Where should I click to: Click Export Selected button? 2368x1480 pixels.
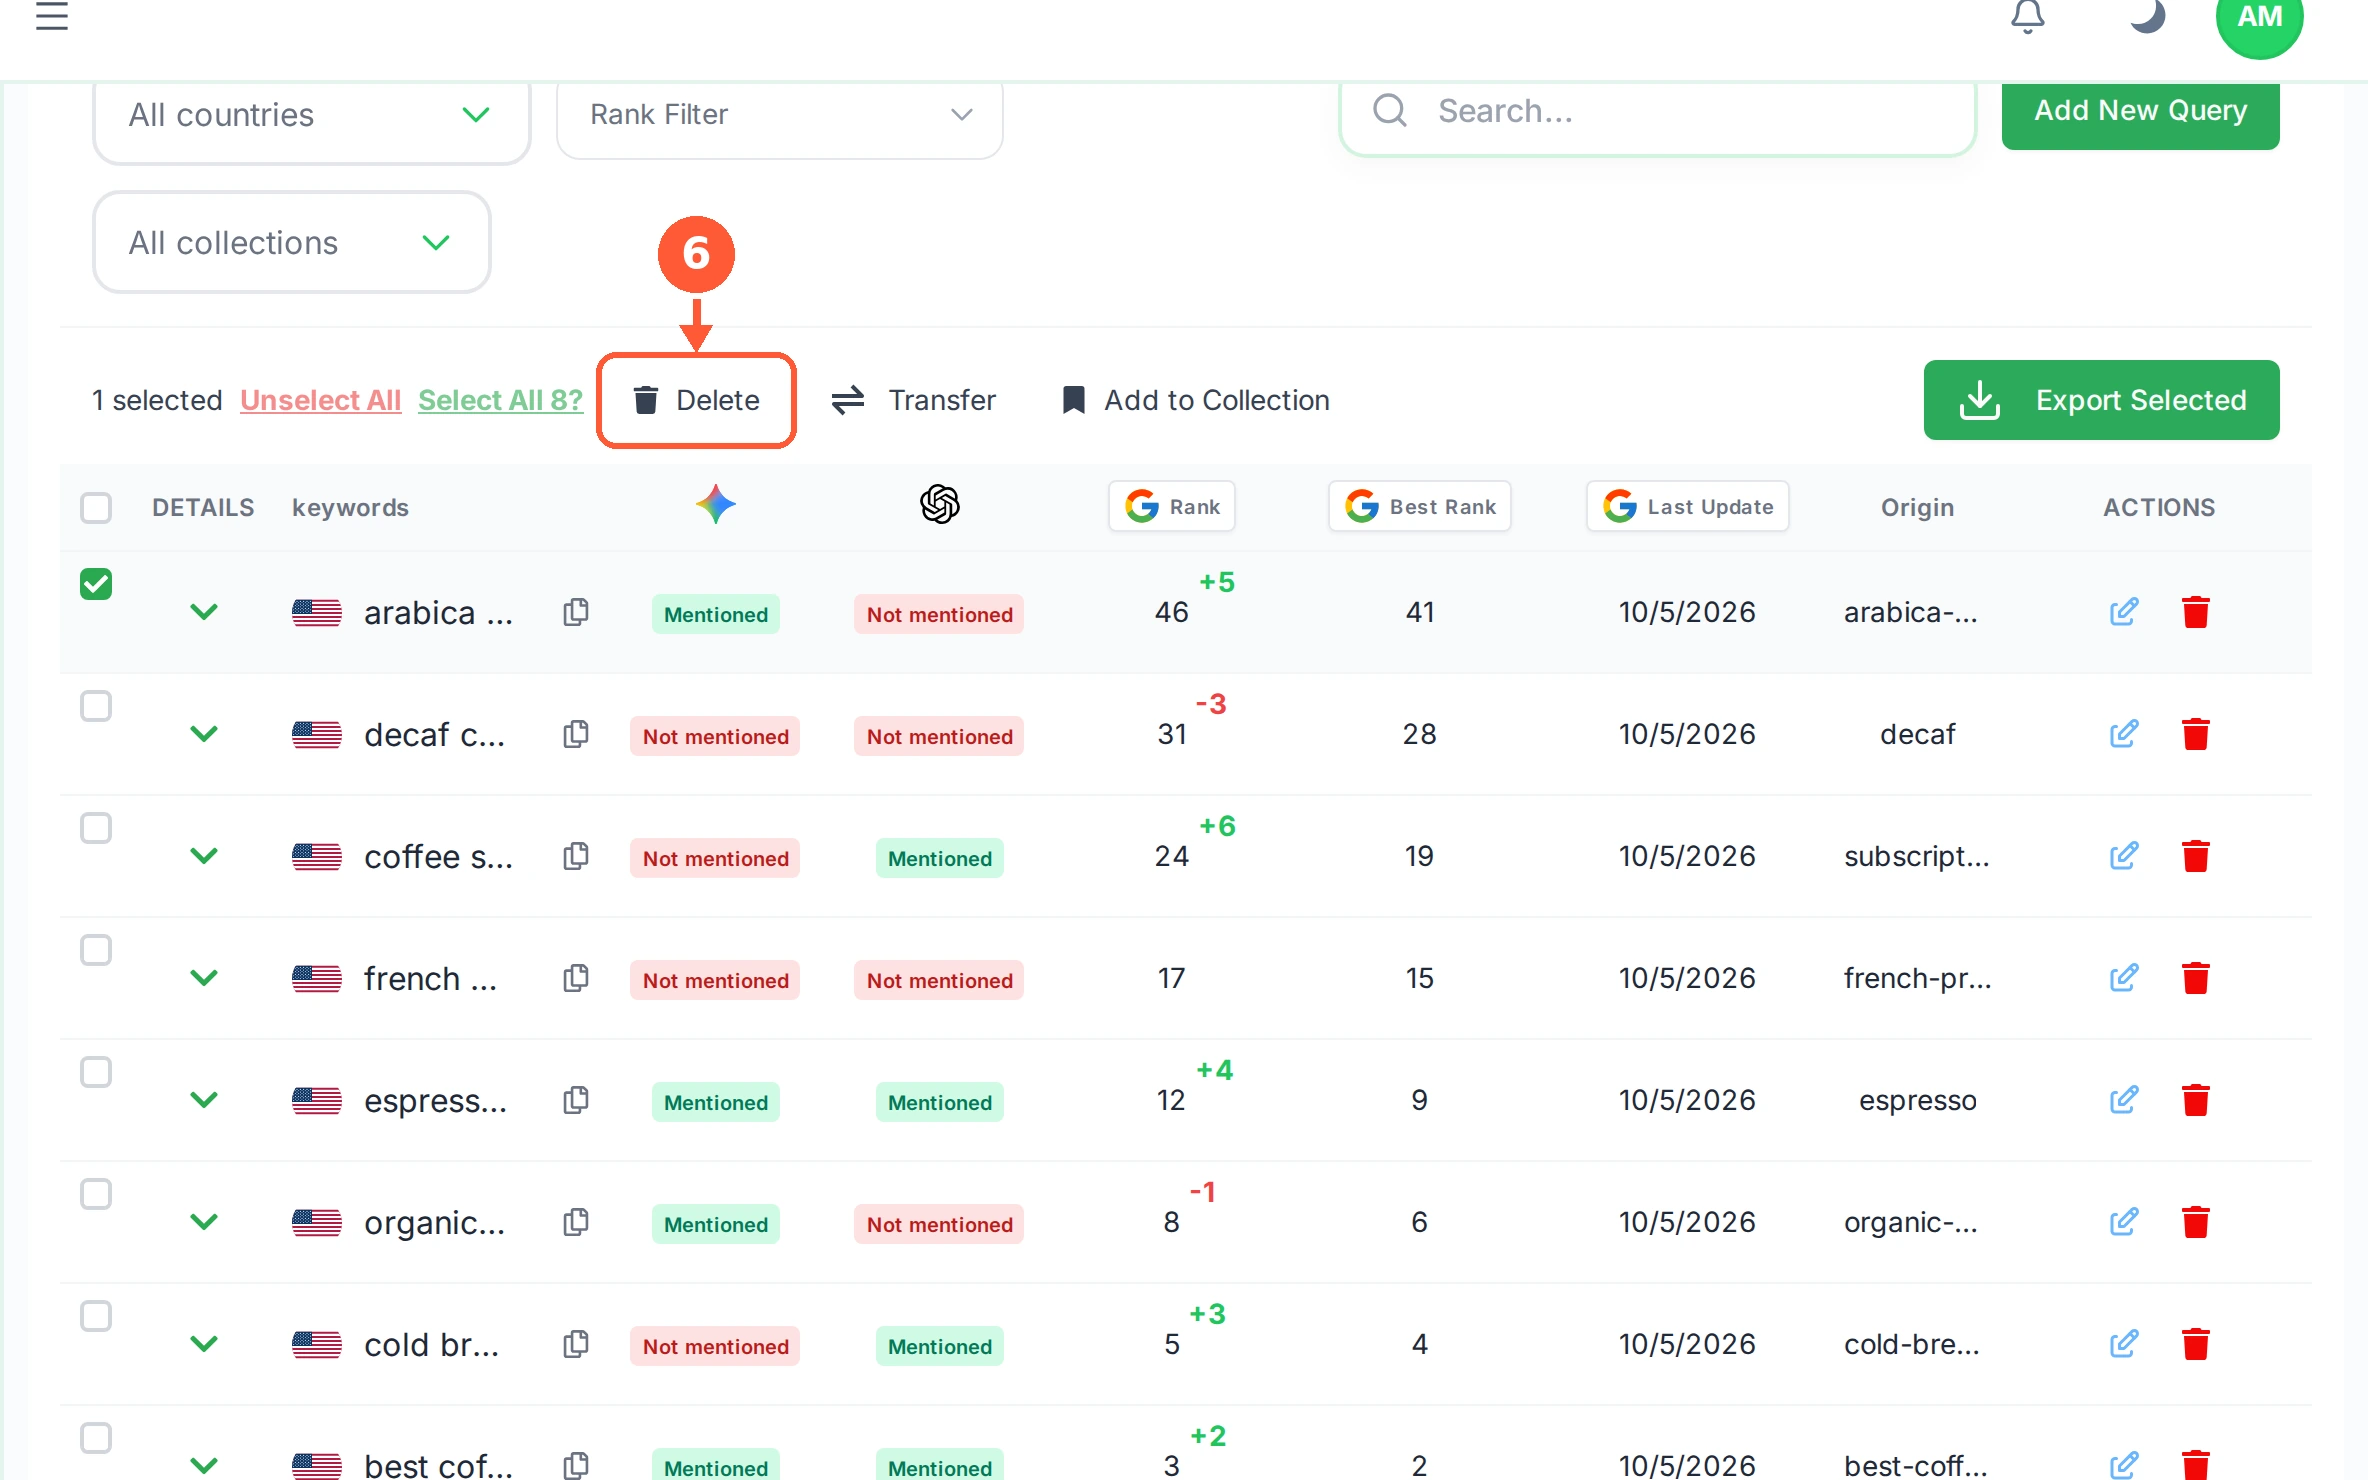tap(2102, 400)
